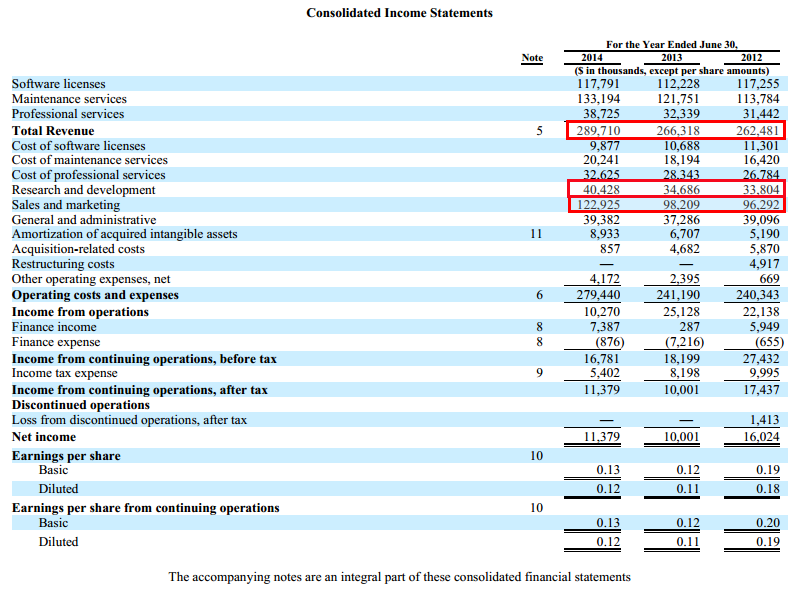Select discontinued operations loss value 1,413
This screenshot has height=589, width=793.
tap(764, 420)
